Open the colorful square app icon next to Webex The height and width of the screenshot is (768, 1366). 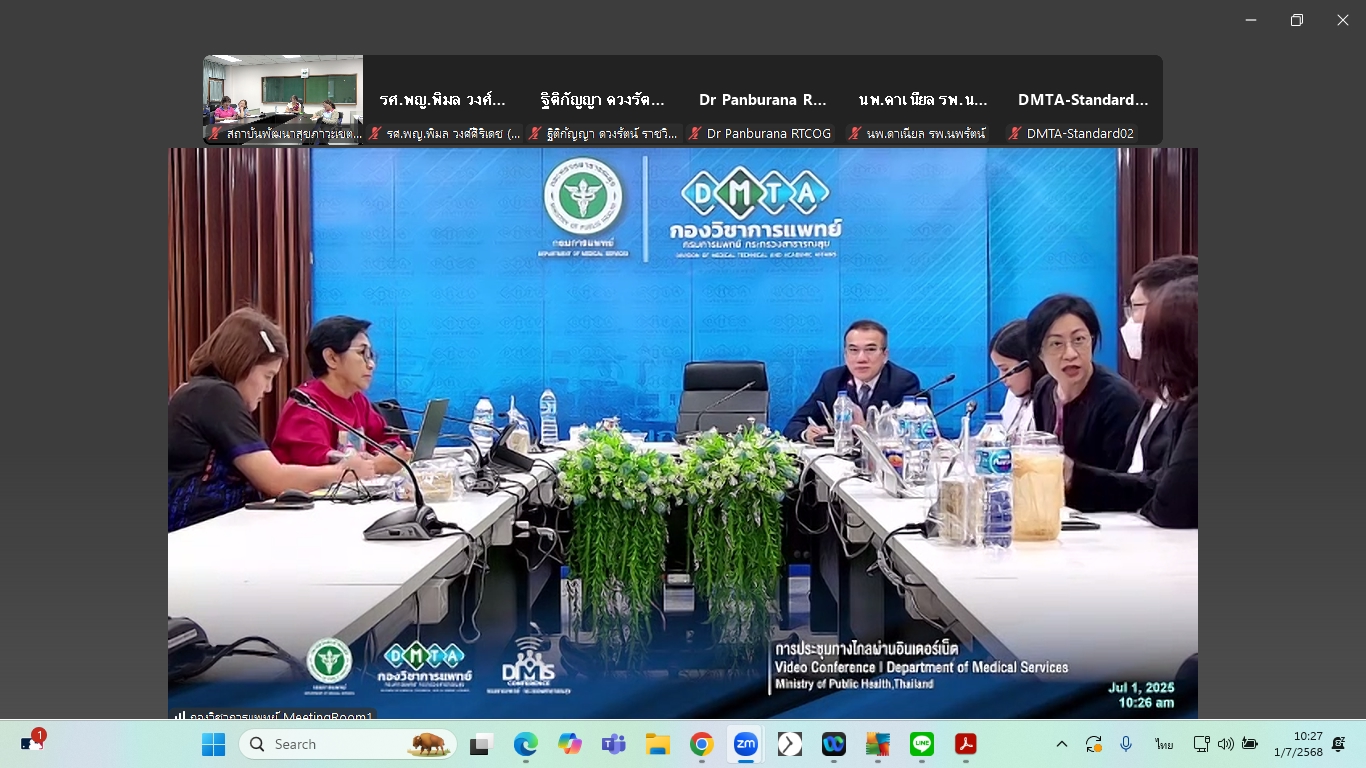coord(877,744)
